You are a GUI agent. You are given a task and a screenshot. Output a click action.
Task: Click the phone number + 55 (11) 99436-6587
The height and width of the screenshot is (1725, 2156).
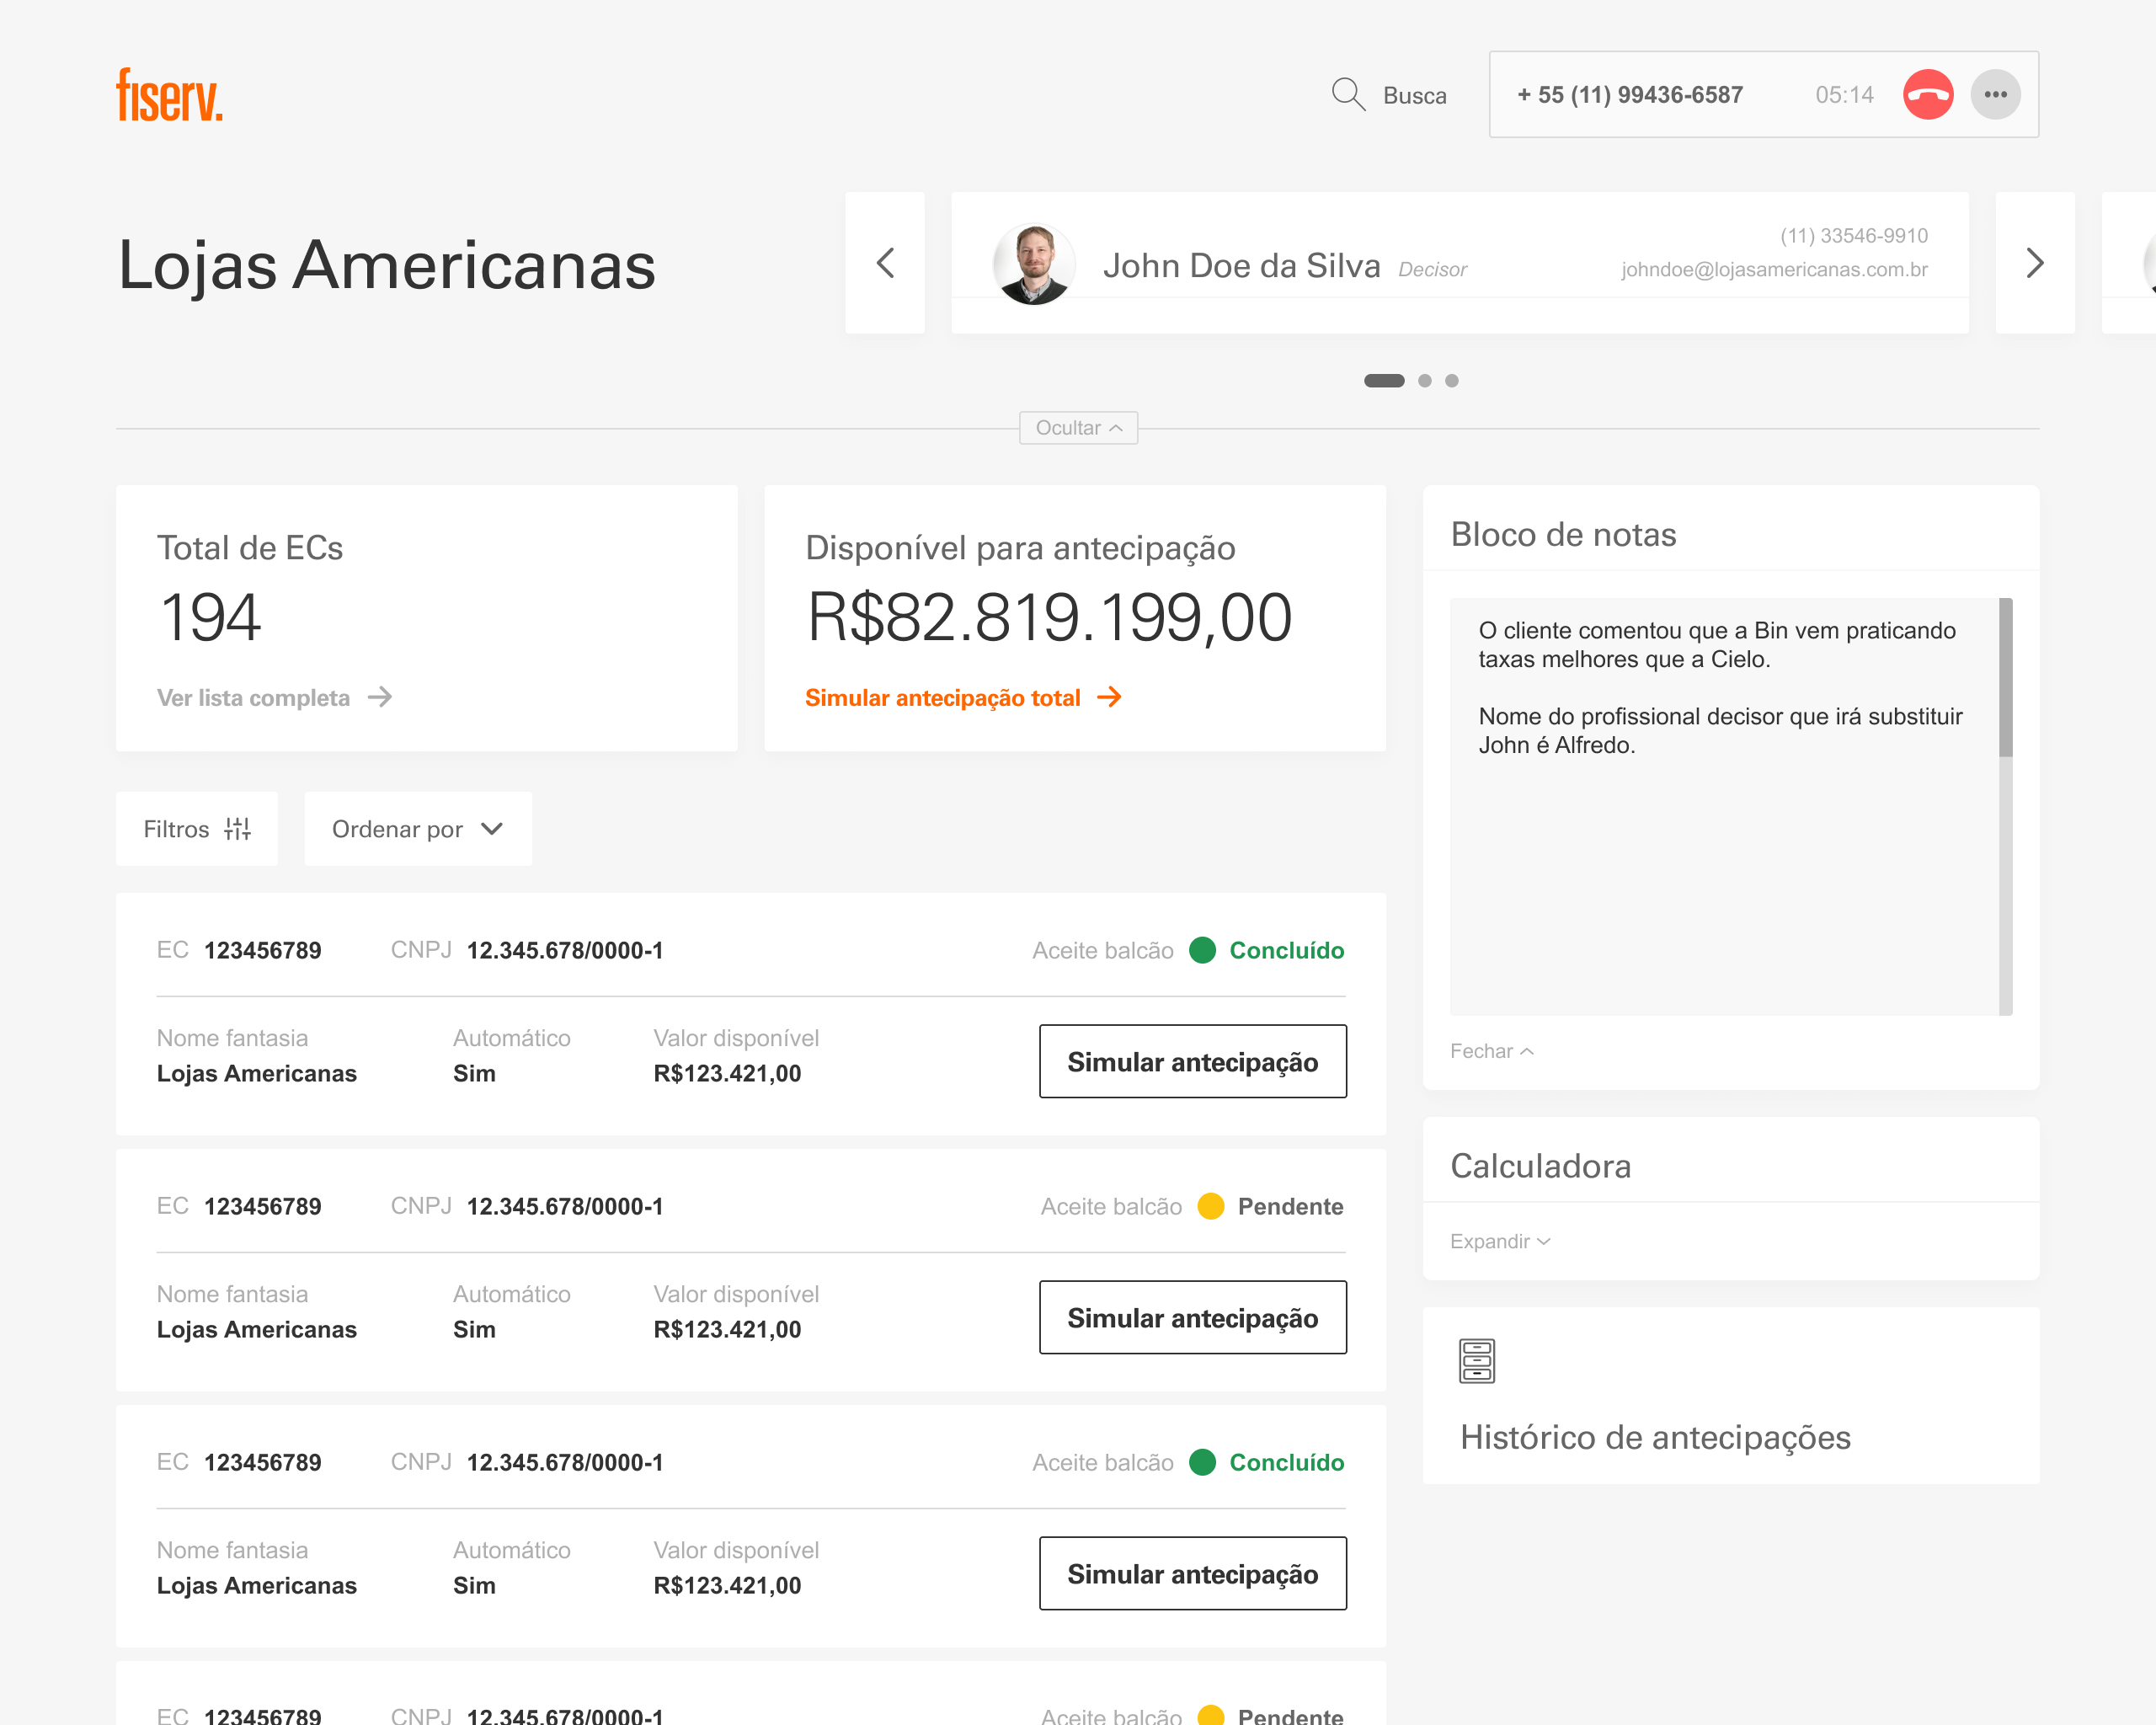pyautogui.click(x=1630, y=95)
